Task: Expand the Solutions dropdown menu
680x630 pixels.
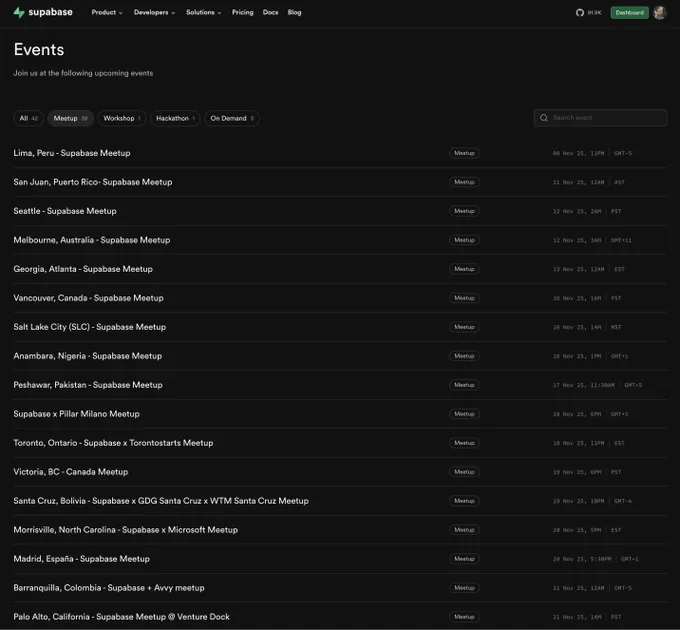Action: (x=204, y=13)
